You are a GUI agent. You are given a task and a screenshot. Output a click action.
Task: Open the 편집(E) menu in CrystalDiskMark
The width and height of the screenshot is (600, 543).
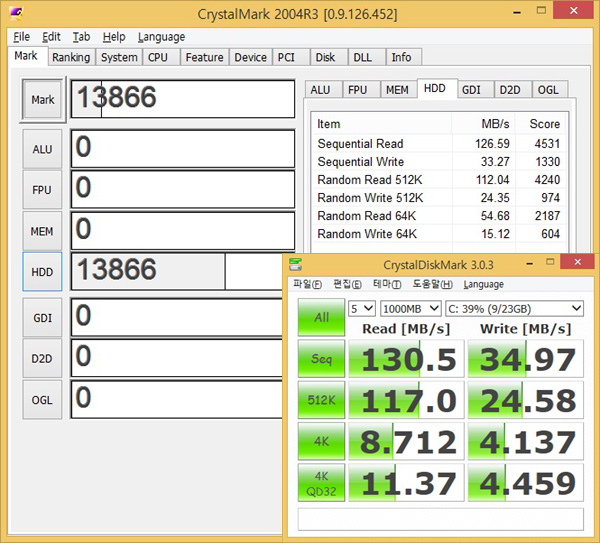[x=347, y=284]
